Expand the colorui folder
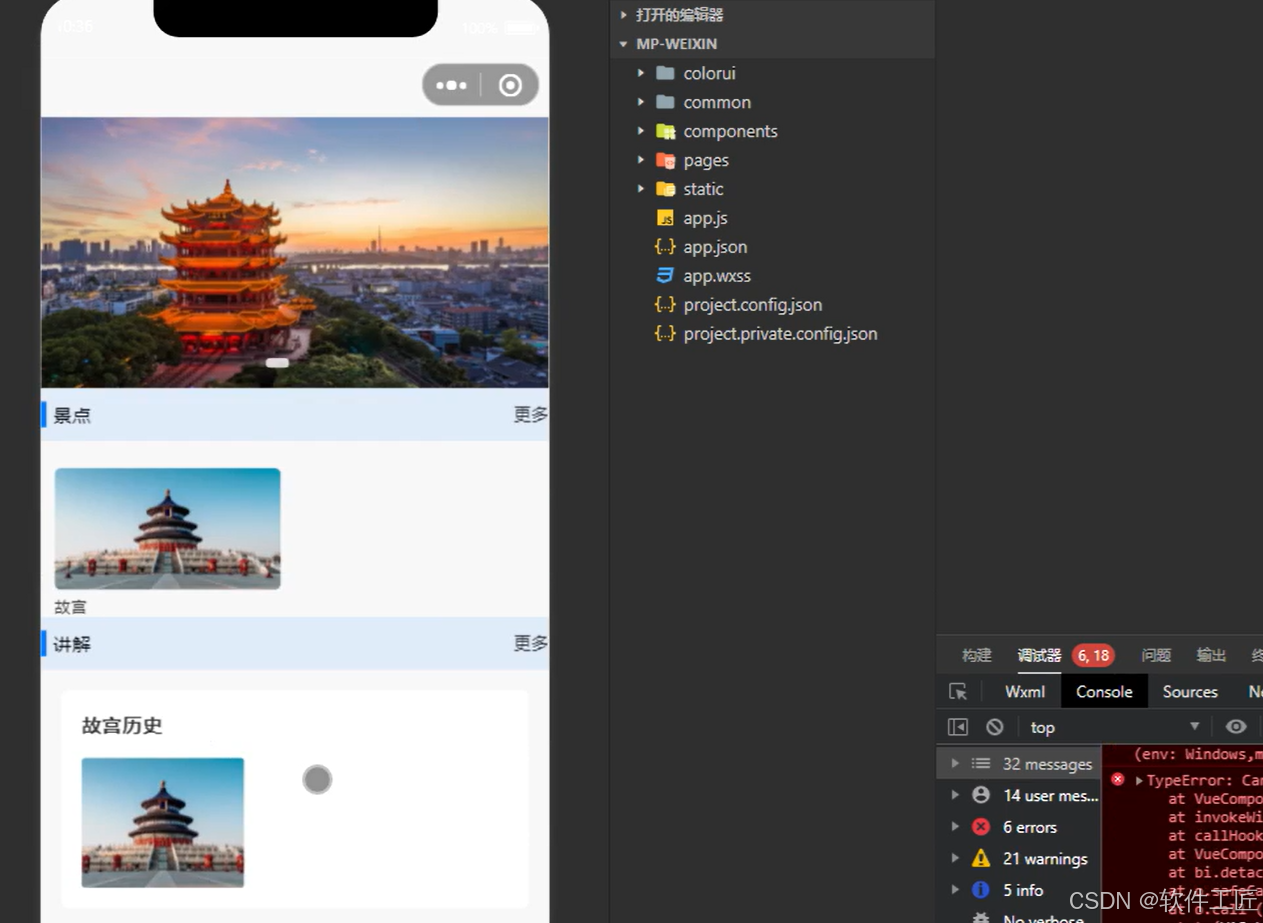 pyautogui.click(x=641, y=73)
